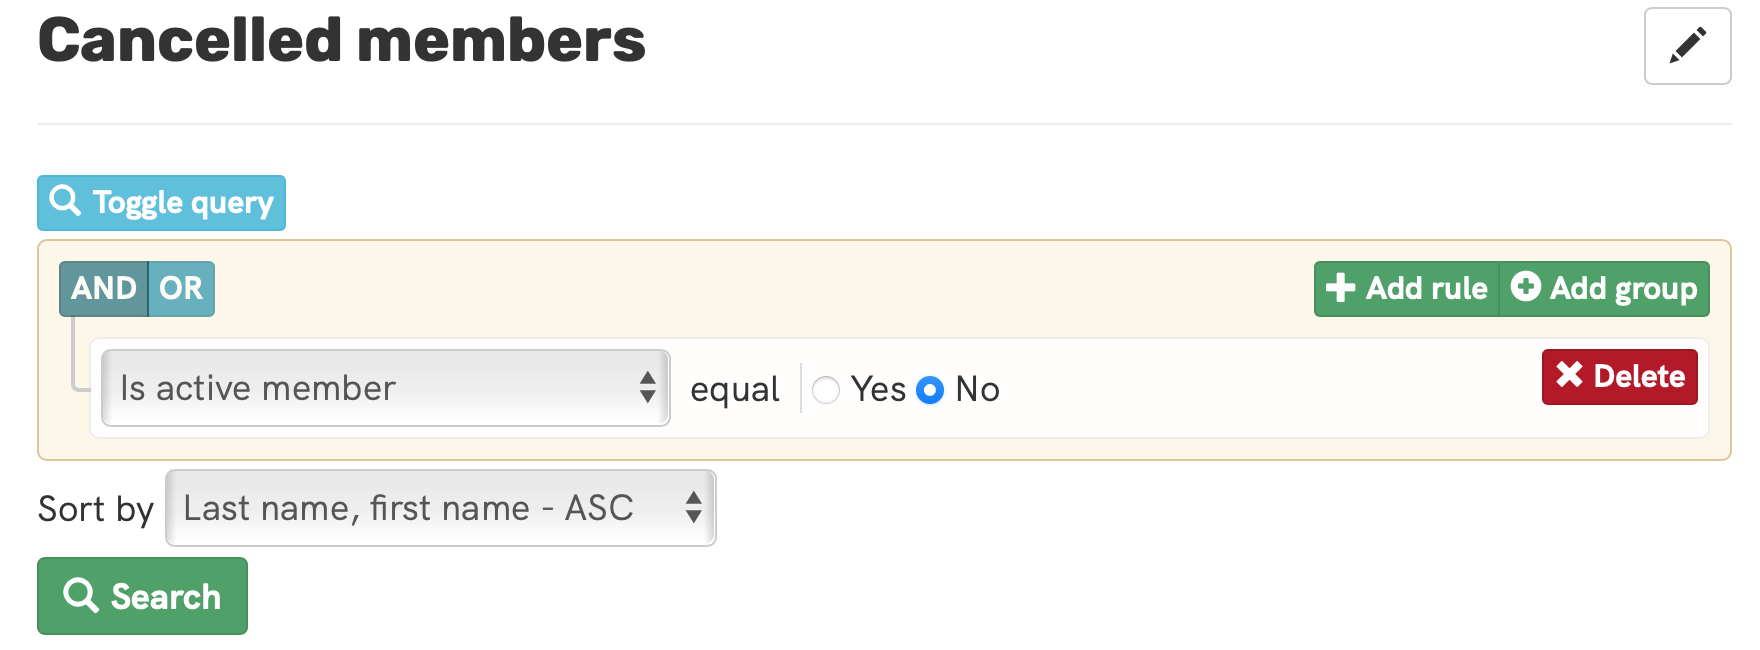
Task: Select the No radio option
Action: 930,390
